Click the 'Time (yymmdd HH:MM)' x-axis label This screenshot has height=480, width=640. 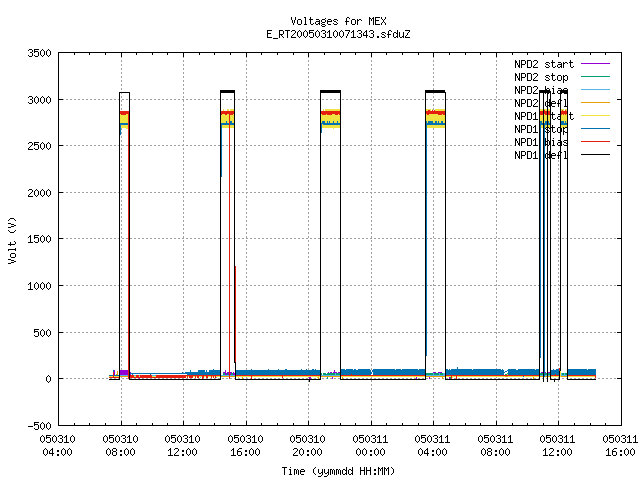tap(338, 471)
